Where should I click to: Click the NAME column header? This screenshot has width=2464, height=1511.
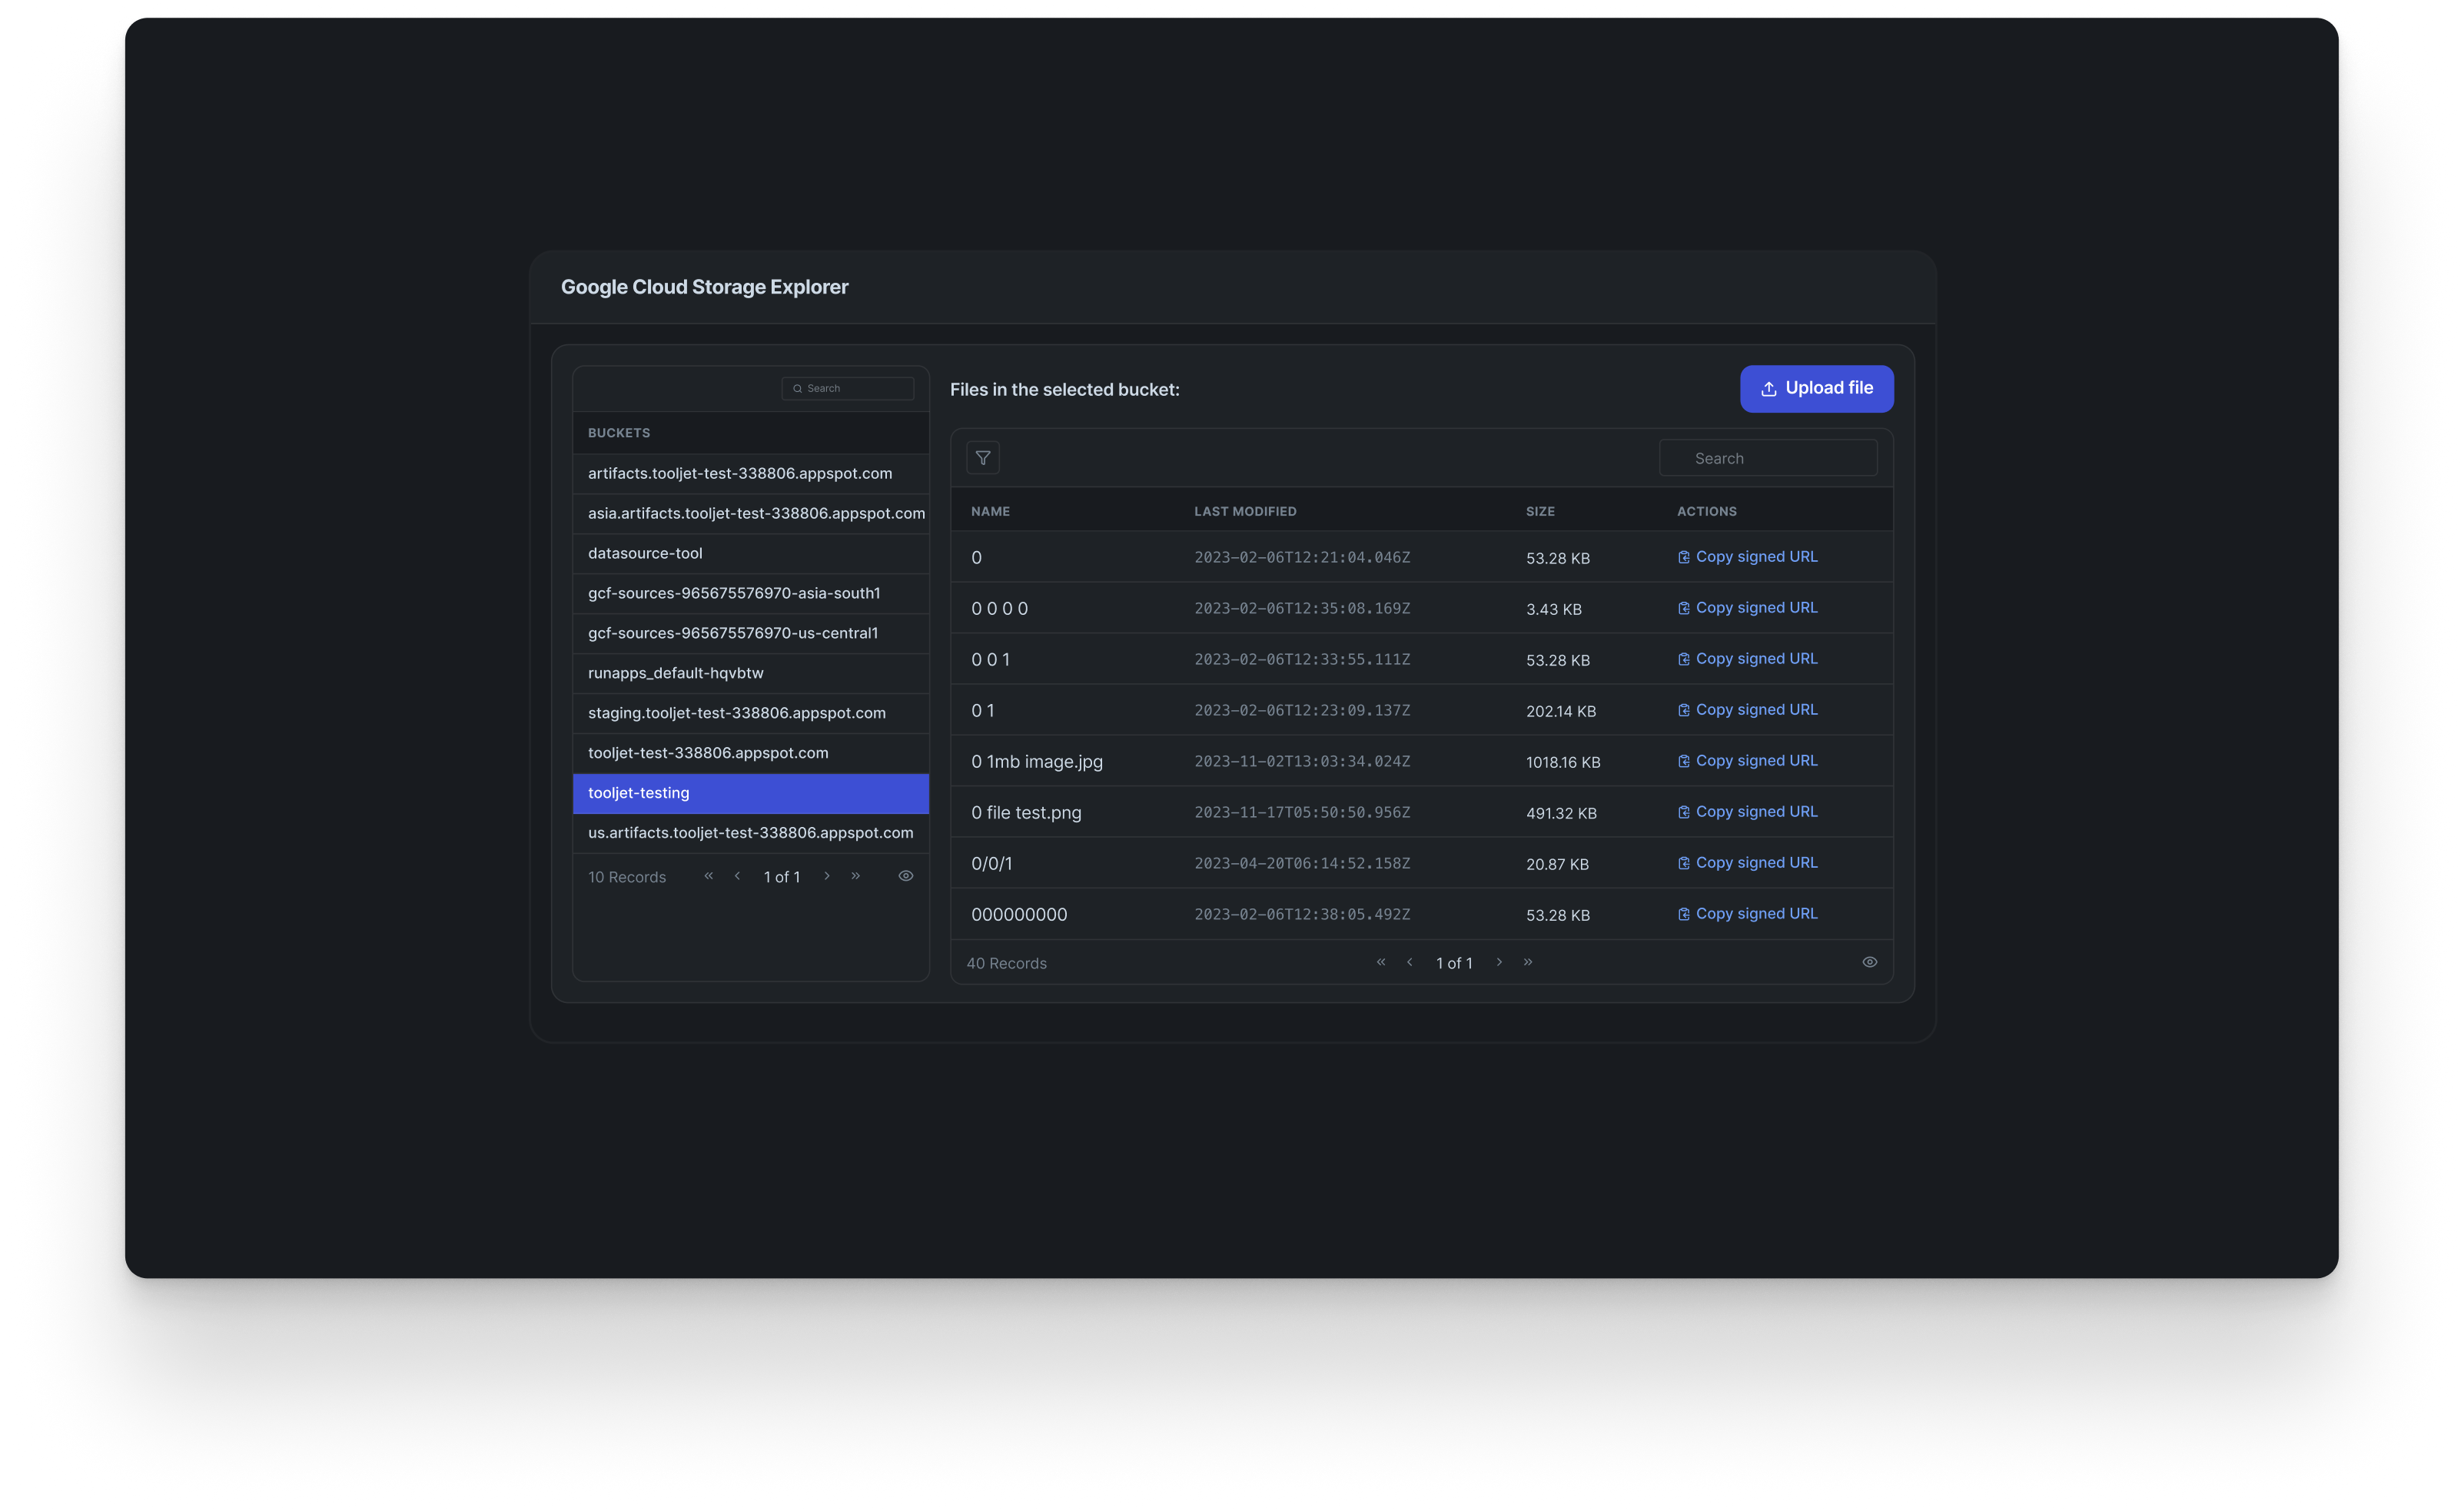pos(990,511)
